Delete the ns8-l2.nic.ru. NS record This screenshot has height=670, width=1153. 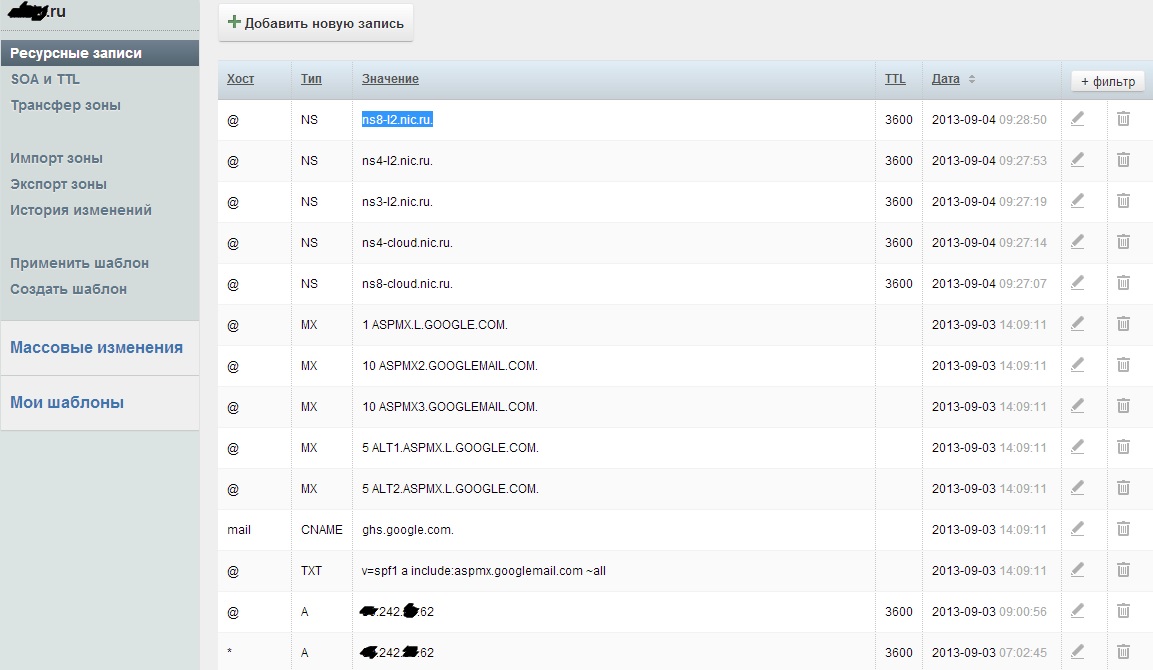pos(1123,118)
